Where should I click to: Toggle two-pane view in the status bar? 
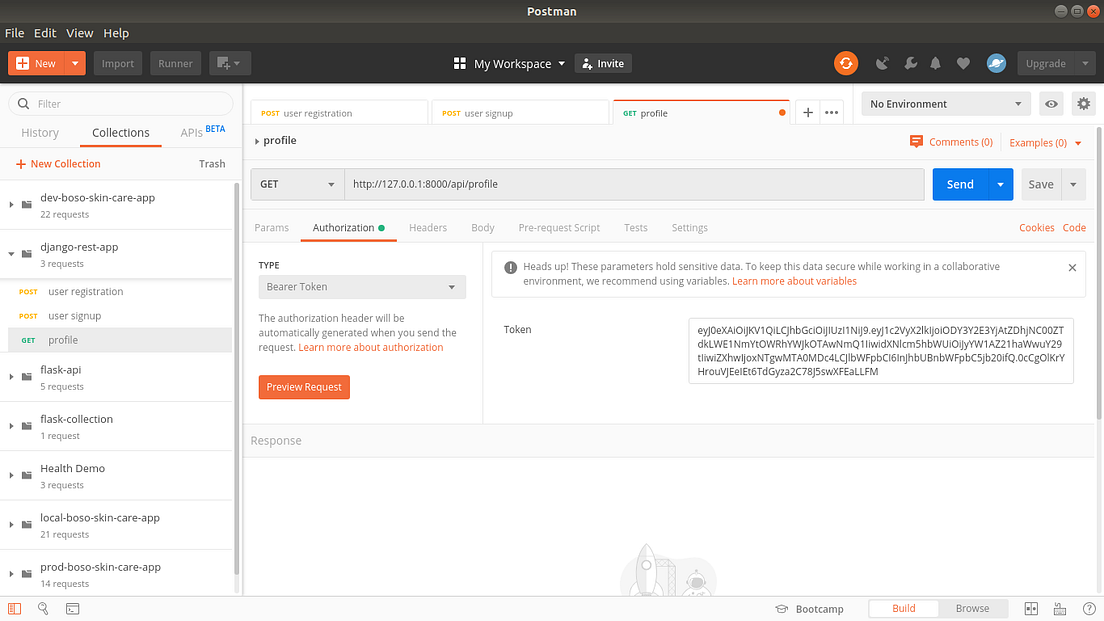(x=1031, y=608)
